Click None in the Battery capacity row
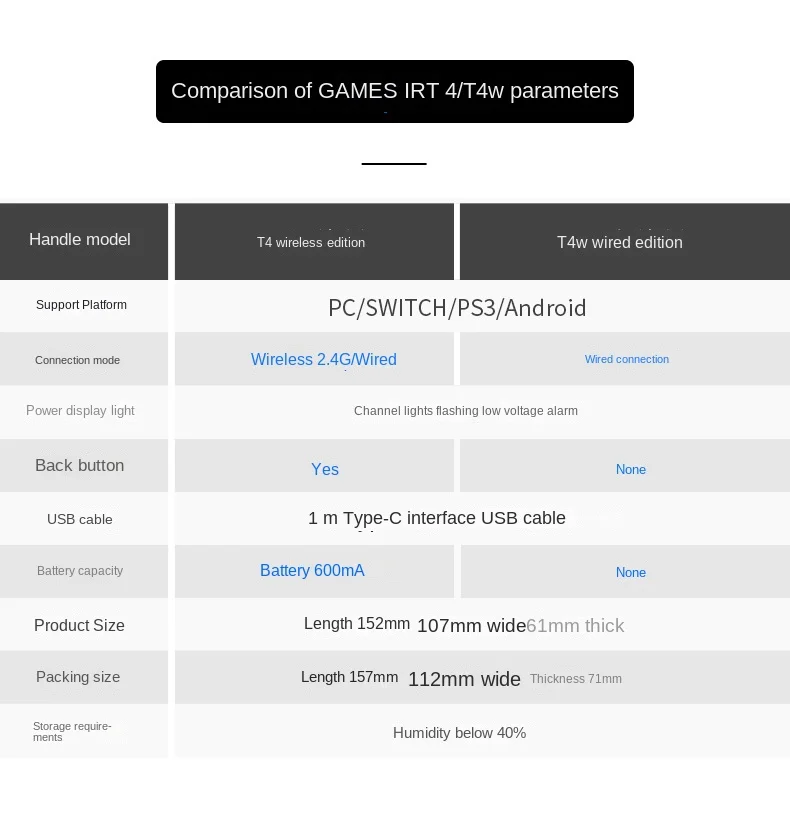The width and height of the screenshot is (790, 823). [631, 572]
